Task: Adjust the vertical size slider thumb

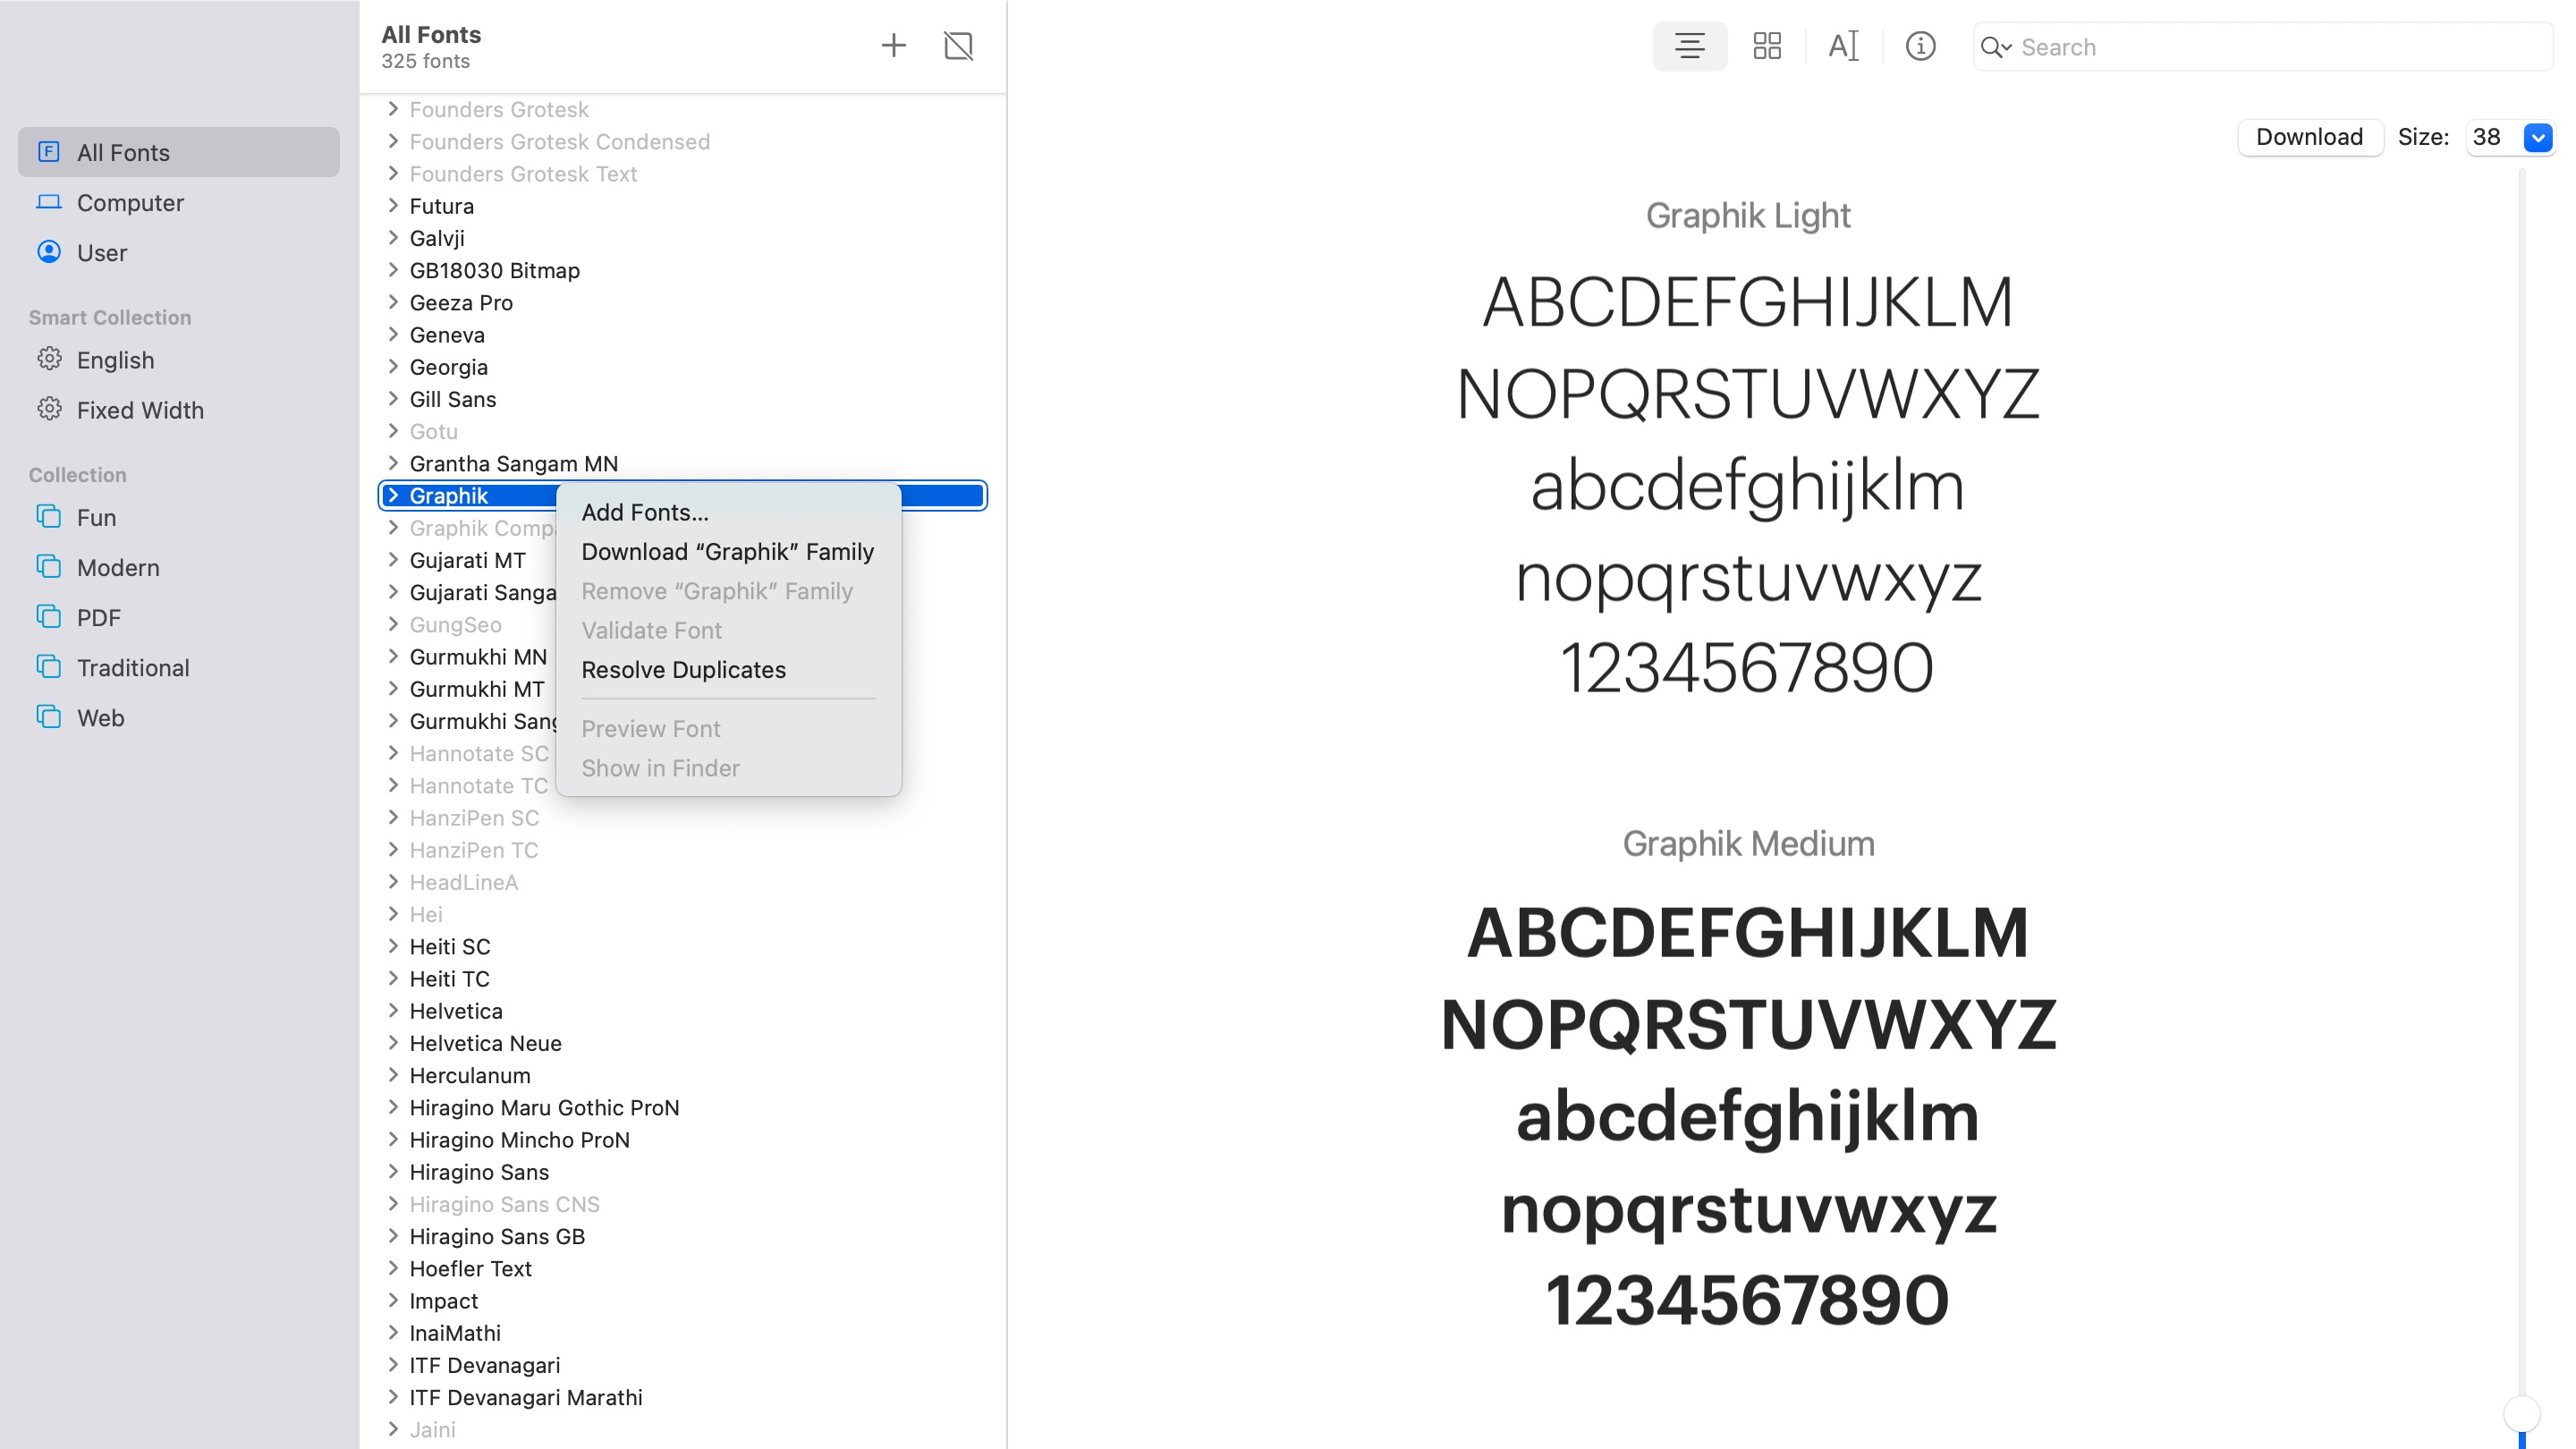Action: [2521, 1413]
